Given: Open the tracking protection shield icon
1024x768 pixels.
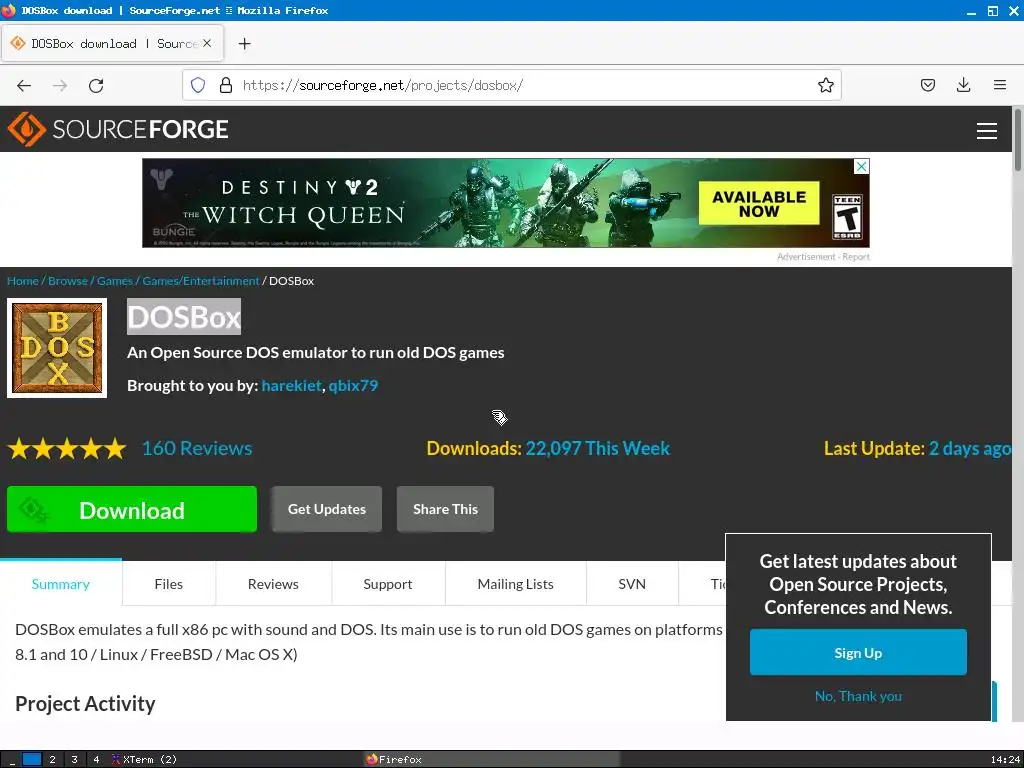Looking at the screenshot, I should point(198,86).
